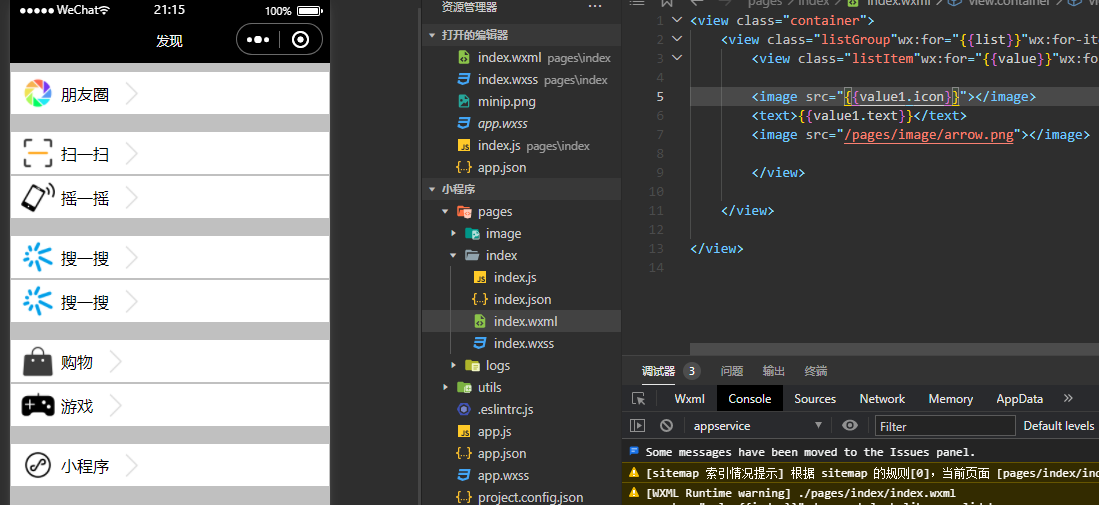The width and height of the screenshot is (1099, 505).
Task: Tap the 扫一扫 scan icon
Action: 38,153
